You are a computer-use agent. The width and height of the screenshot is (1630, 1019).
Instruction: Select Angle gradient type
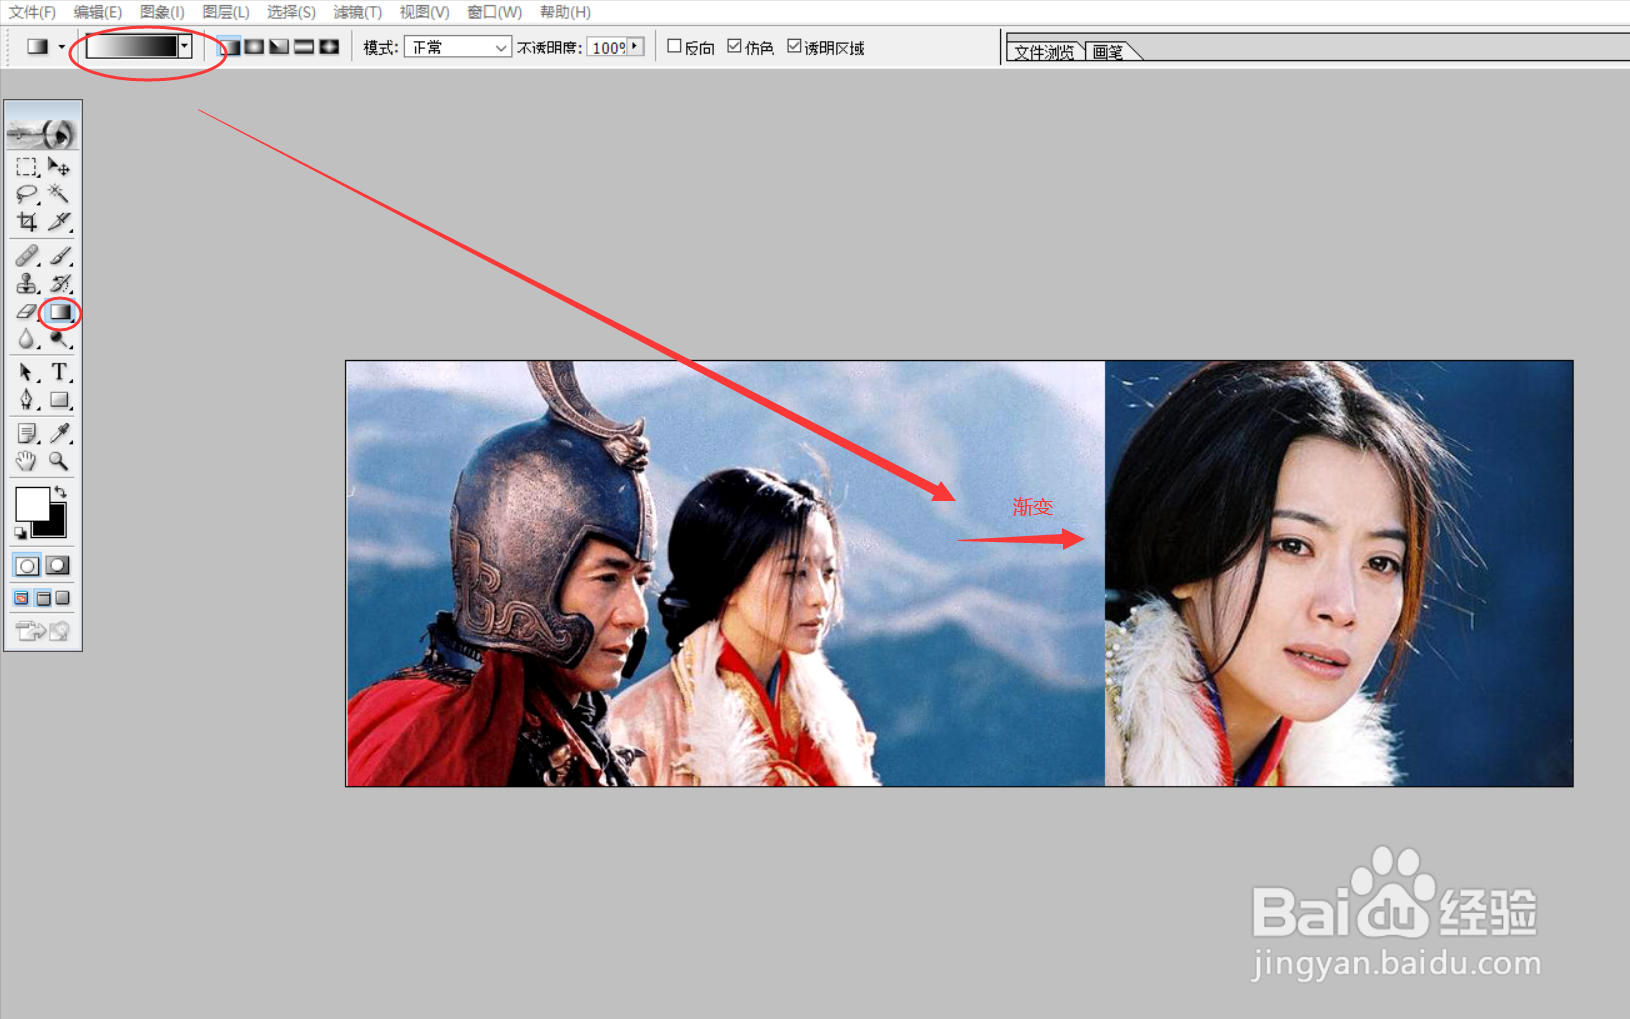(x=280, y=47)
